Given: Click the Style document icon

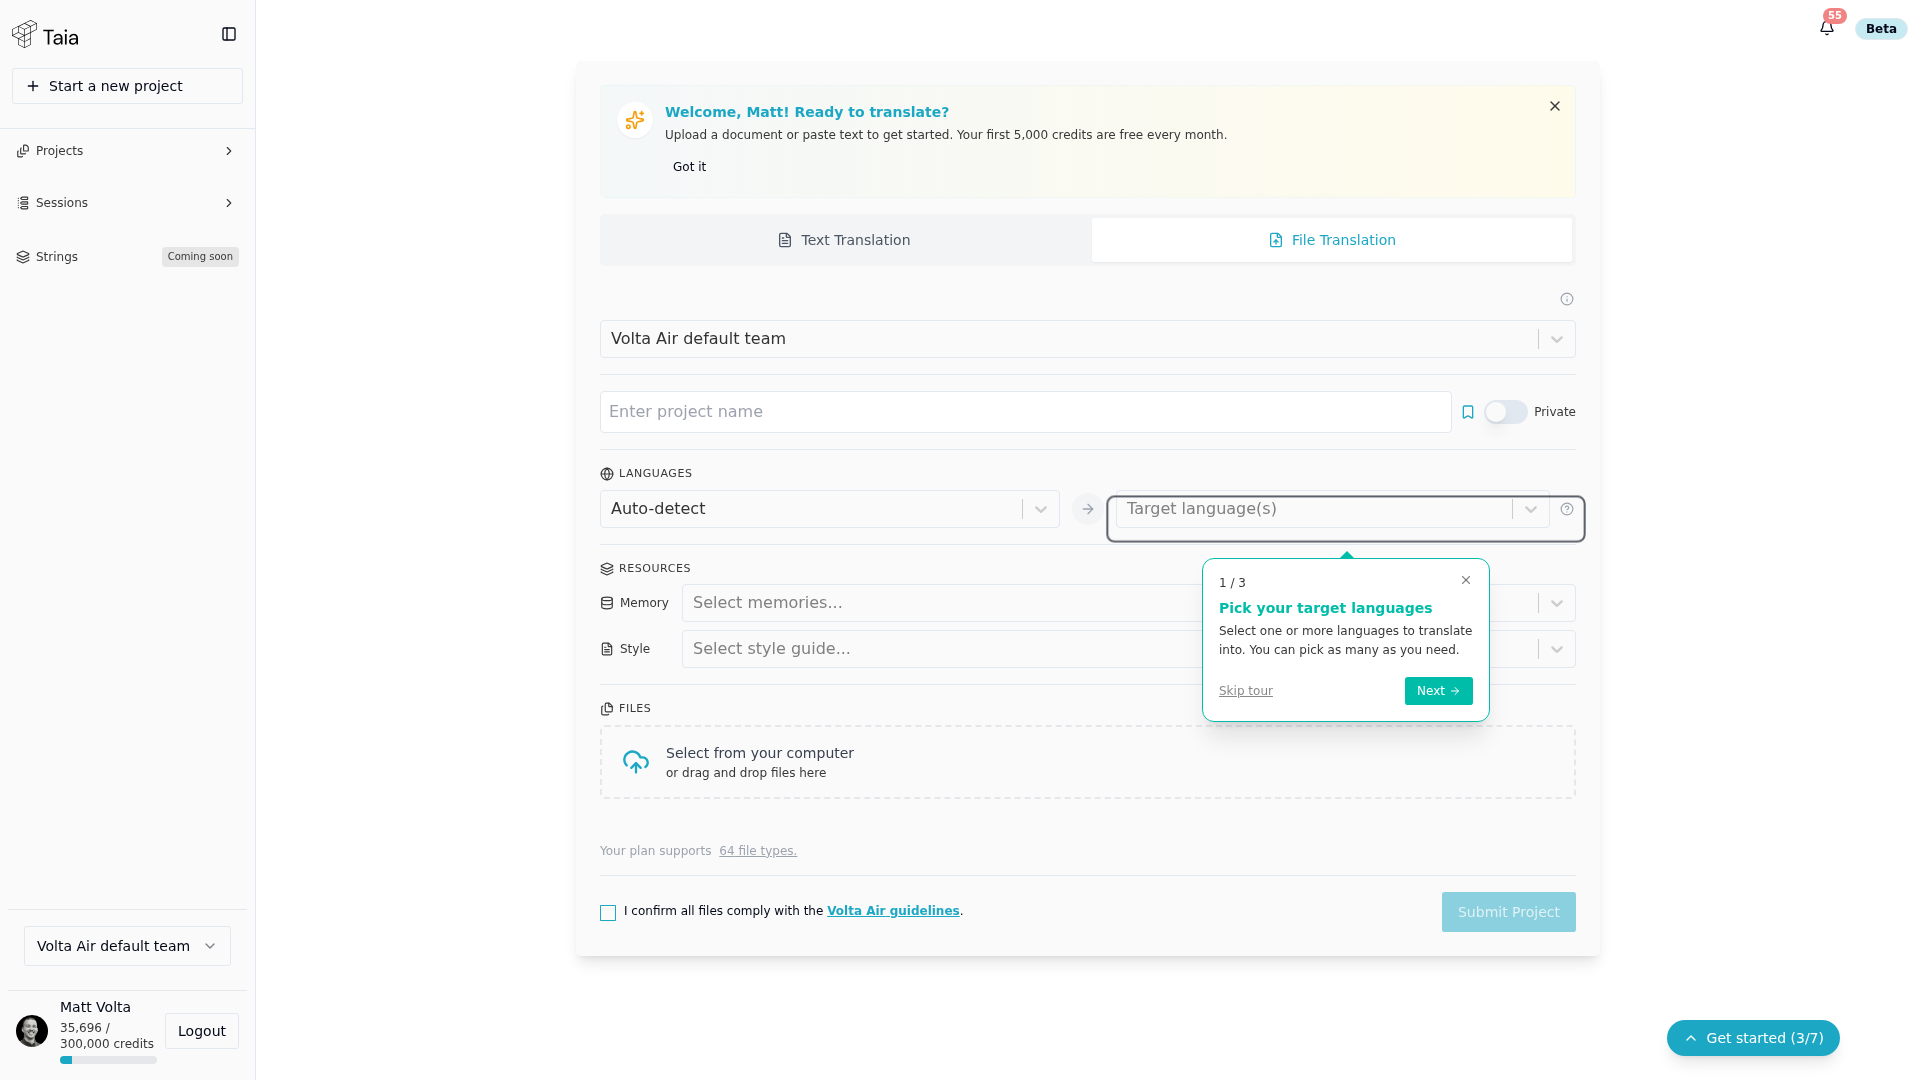Looking at the screenshot, I should point(607,649).
